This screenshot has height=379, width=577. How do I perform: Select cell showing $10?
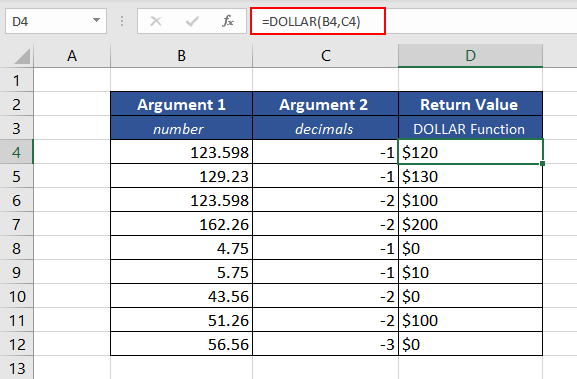click(x=470, y=272)
